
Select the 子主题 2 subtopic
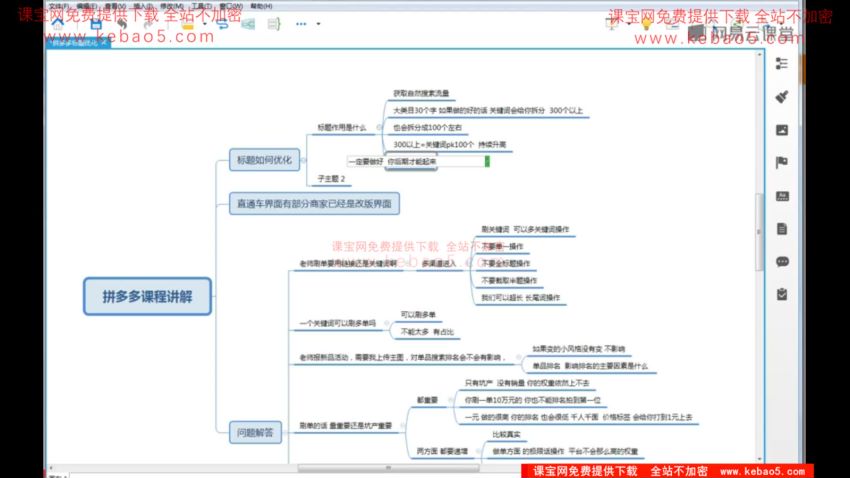point(331,179)
